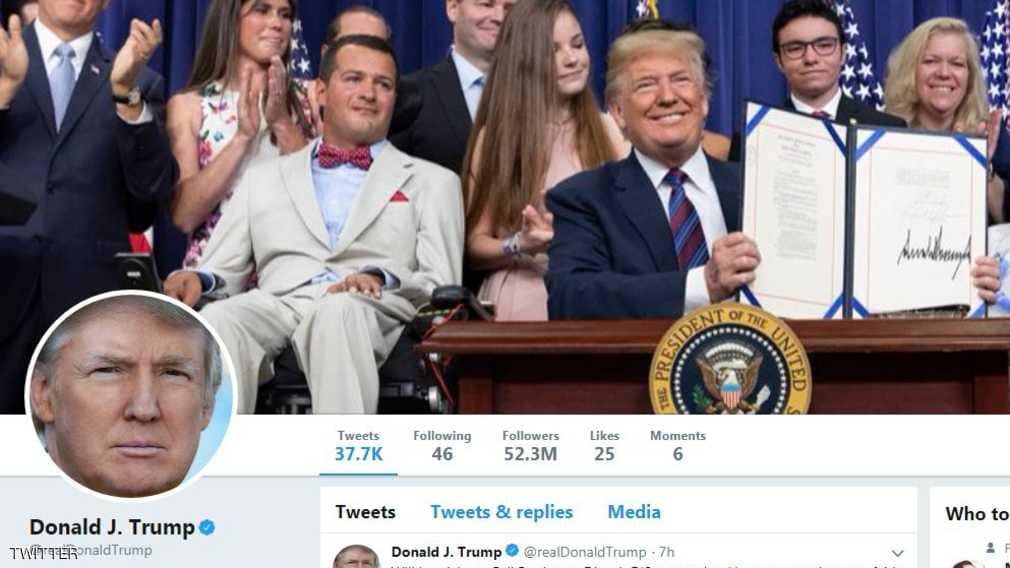Switch to the Tweets & replies tab
Image resolution: width=1010 pixels, height=568 pixels.
point(501,512)
